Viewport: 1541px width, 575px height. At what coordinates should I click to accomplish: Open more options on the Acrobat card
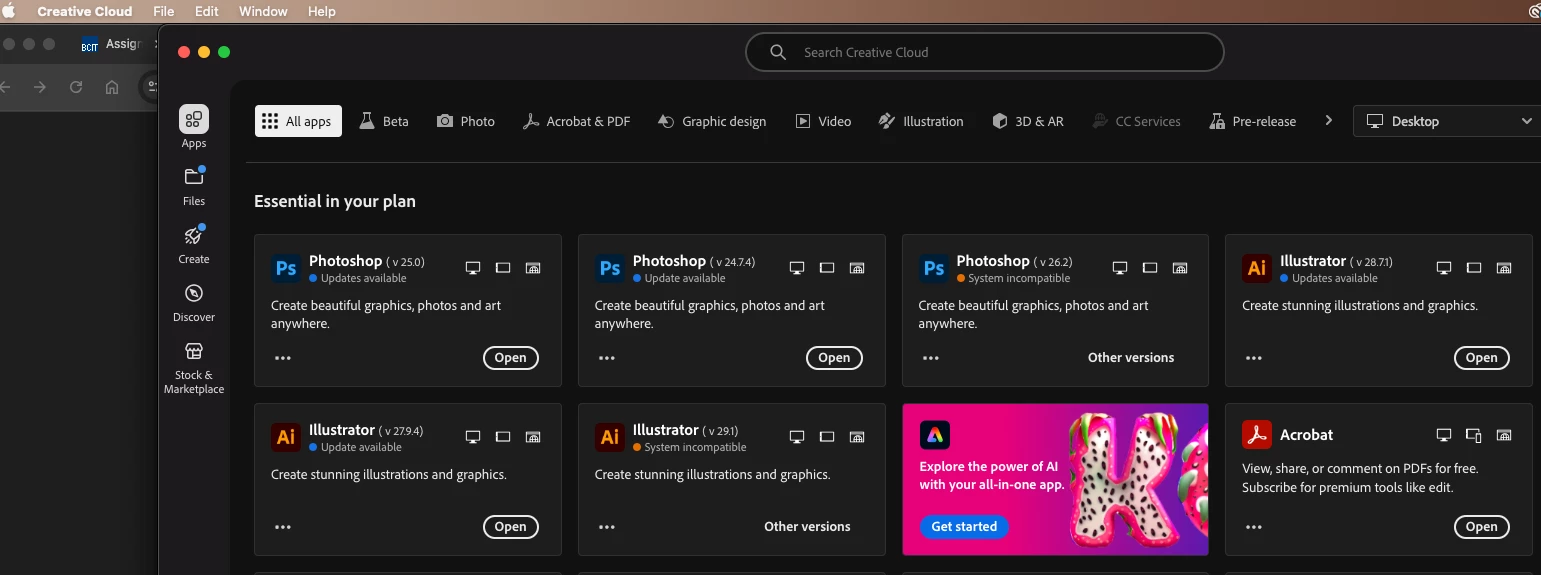[1254, 527]
